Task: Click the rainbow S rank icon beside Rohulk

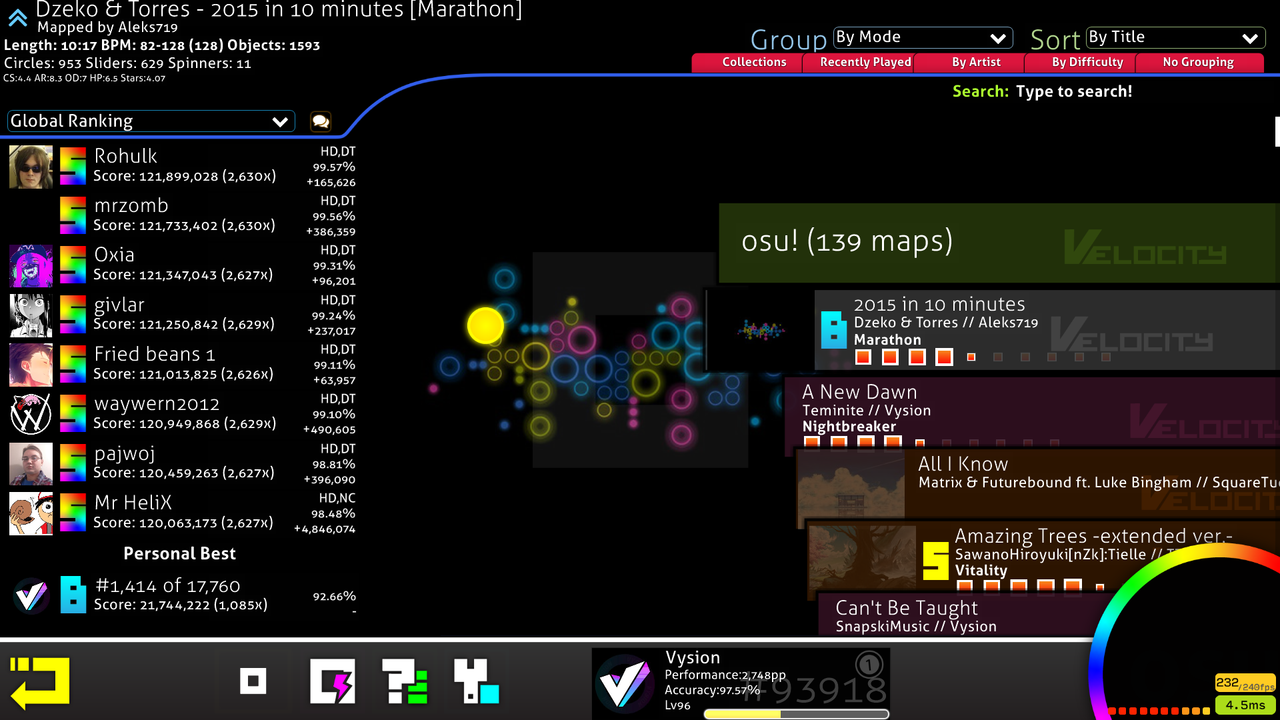Action: [73, 167]
